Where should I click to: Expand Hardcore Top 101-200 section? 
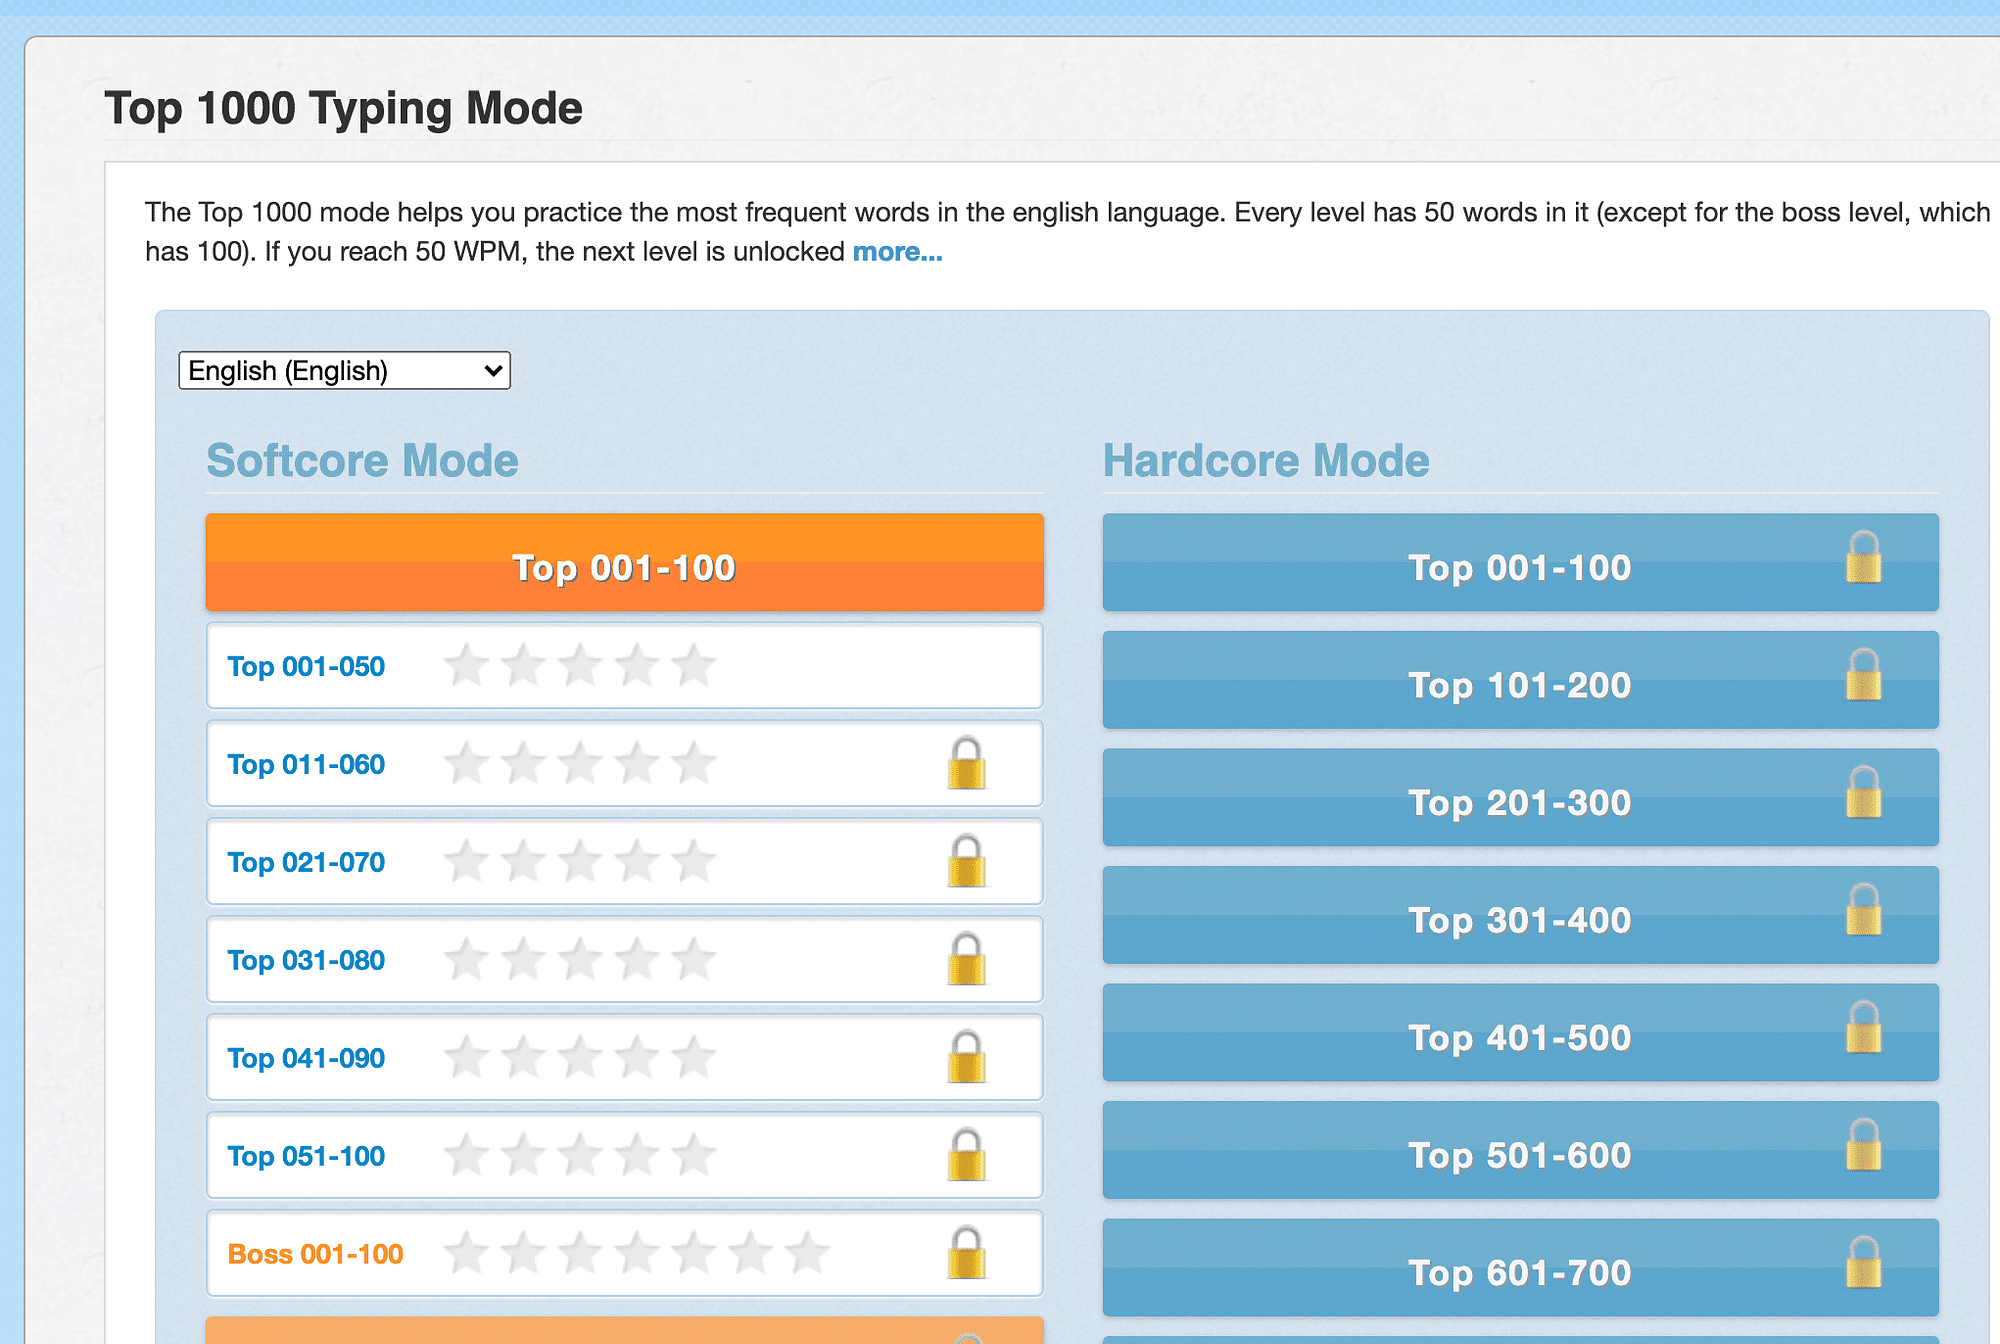point(1520,680)
